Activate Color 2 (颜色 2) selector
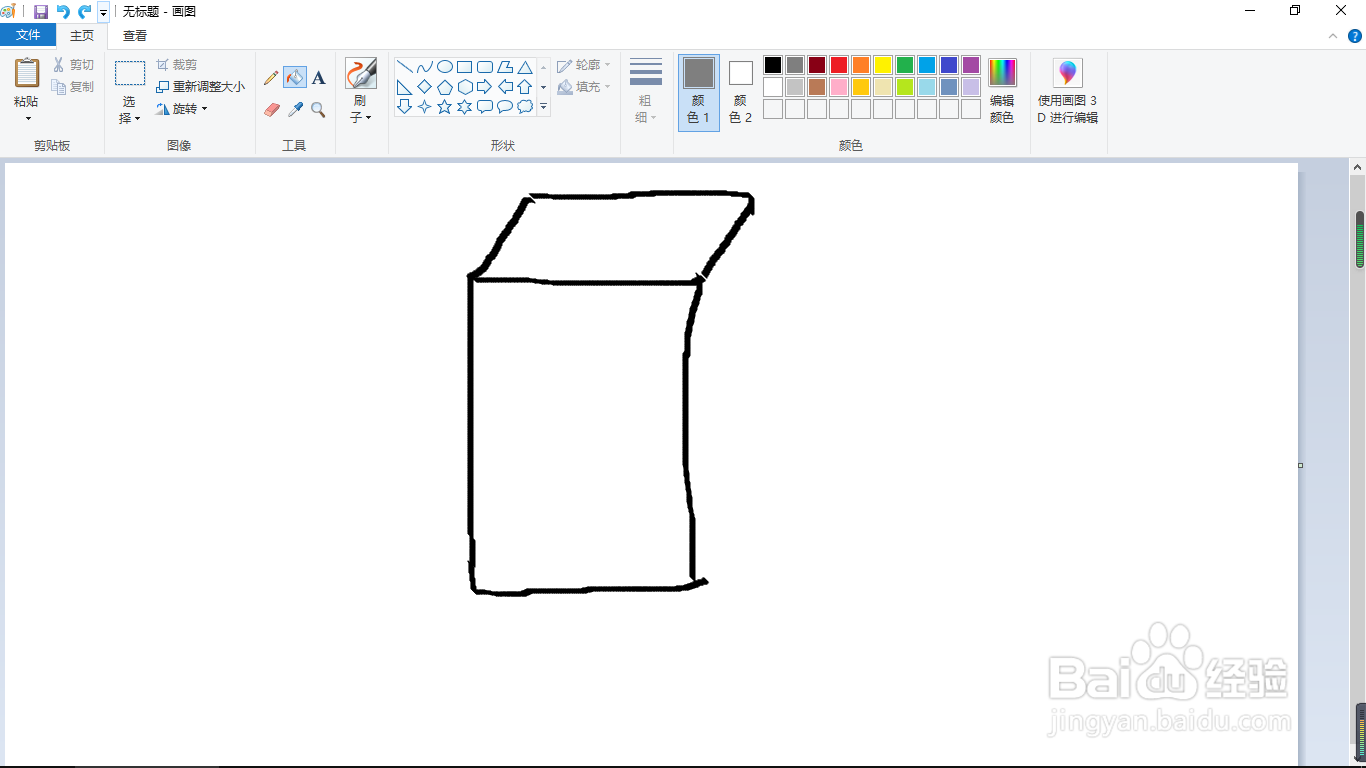The height and width of the screenshot is (768, 1366). coord(740,92)
